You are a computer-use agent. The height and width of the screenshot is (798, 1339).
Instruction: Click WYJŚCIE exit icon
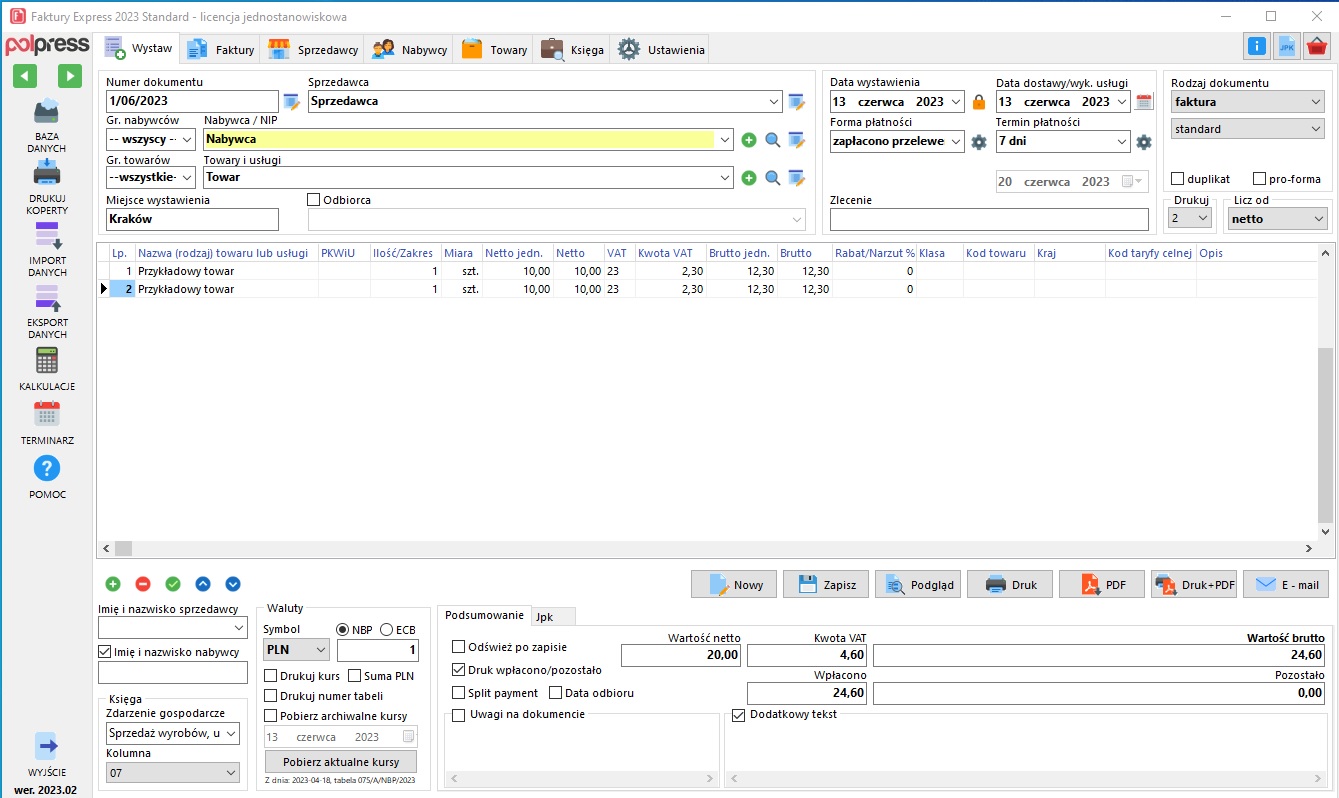coord(46,745)
